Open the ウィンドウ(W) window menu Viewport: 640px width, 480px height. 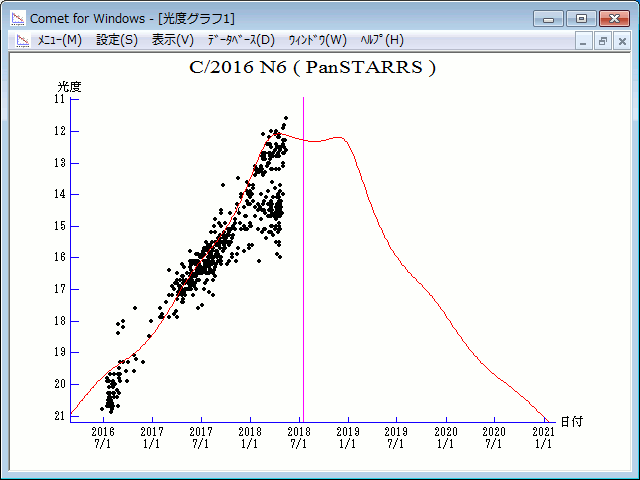[x=317, y=40]
